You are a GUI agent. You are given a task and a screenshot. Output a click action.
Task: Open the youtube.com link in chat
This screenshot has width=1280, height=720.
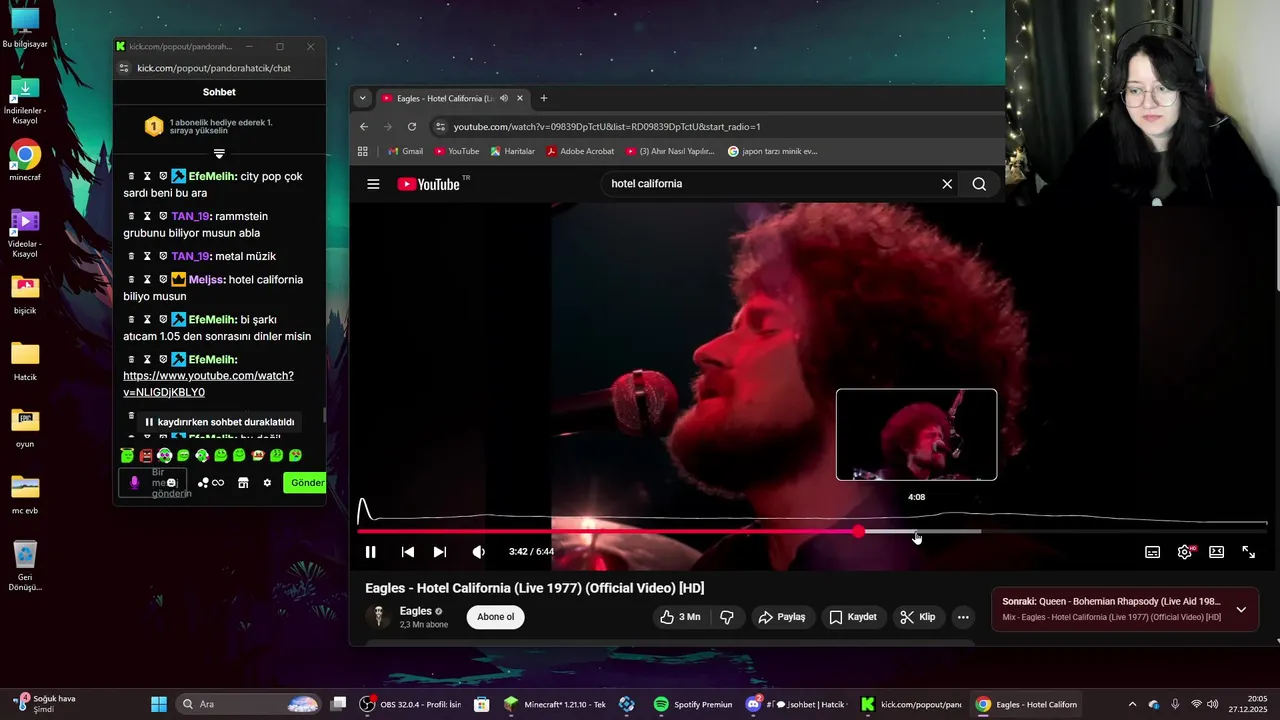208,384
